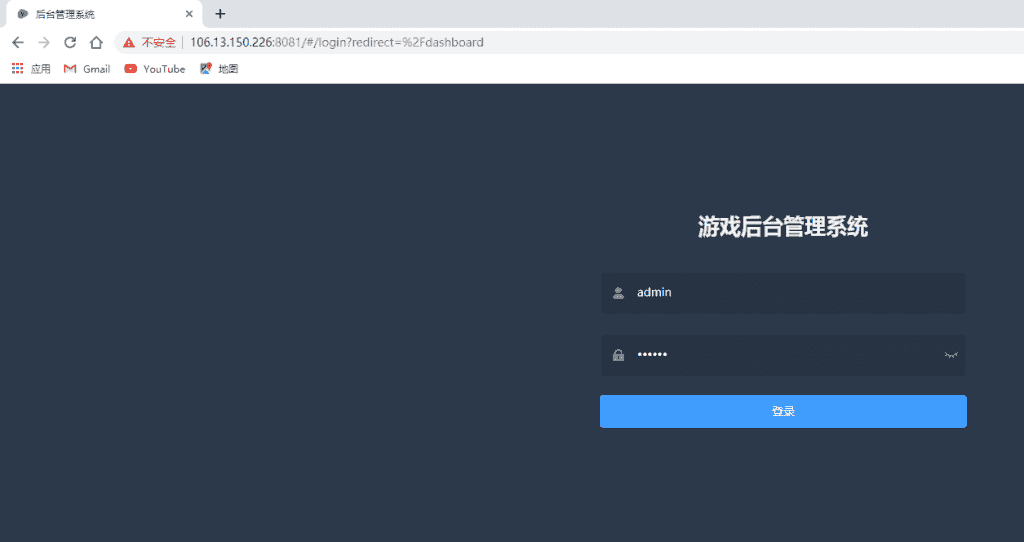Toggle password visibility with the eye icon
This screenshot has height=542, width=1024.
(951, 355)
